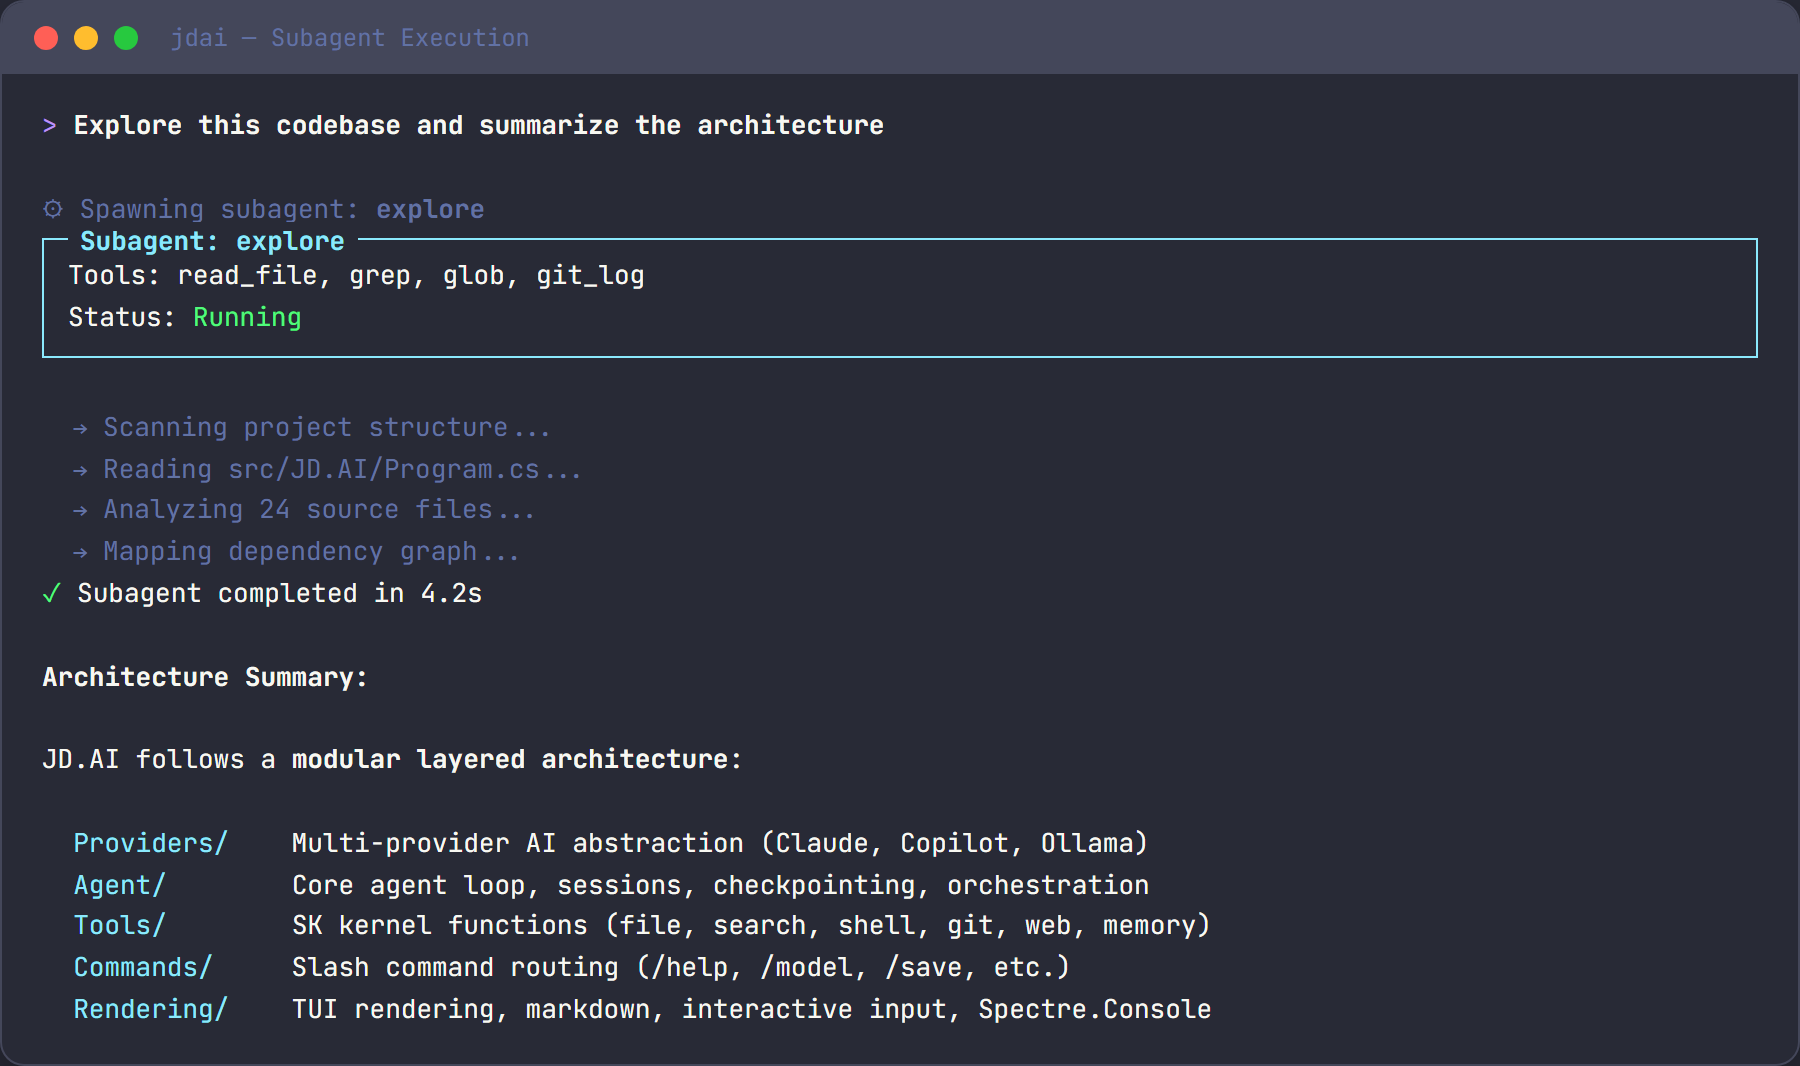Click the arrow before Scanning project structure
Viewport: 1800px width, 1066px height.
click(81, 427)
